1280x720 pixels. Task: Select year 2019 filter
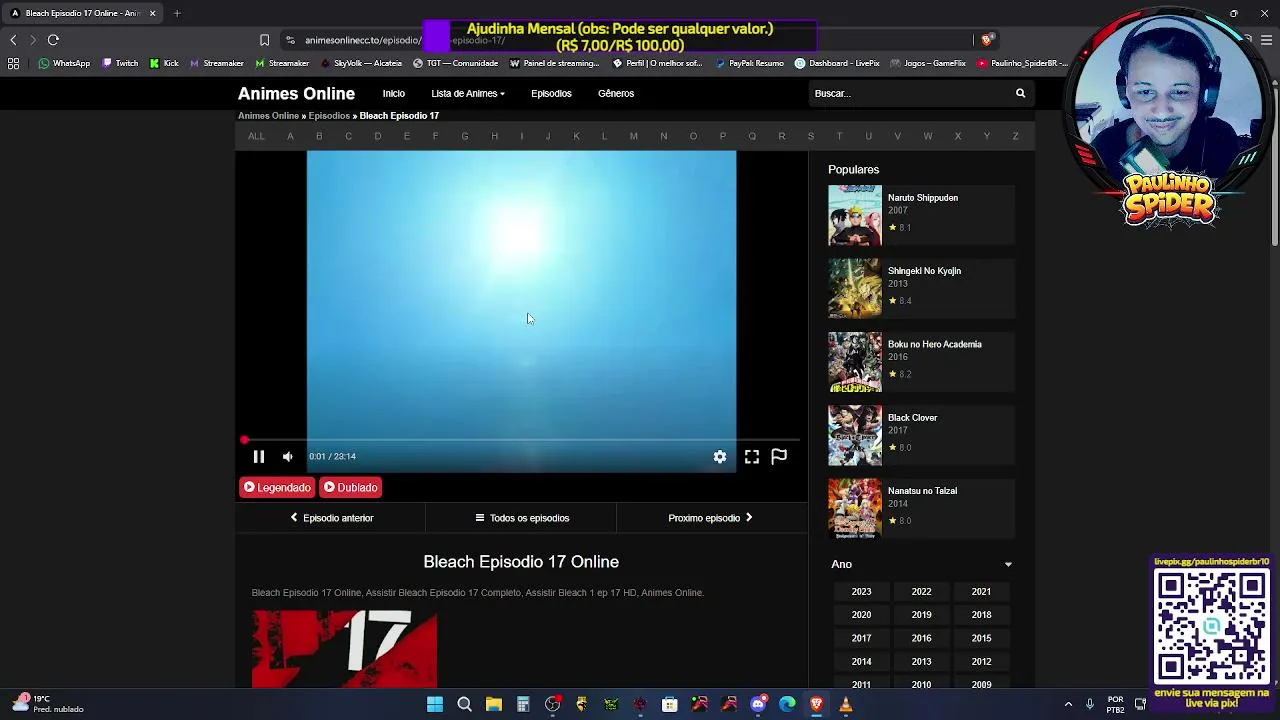[921, 615]
